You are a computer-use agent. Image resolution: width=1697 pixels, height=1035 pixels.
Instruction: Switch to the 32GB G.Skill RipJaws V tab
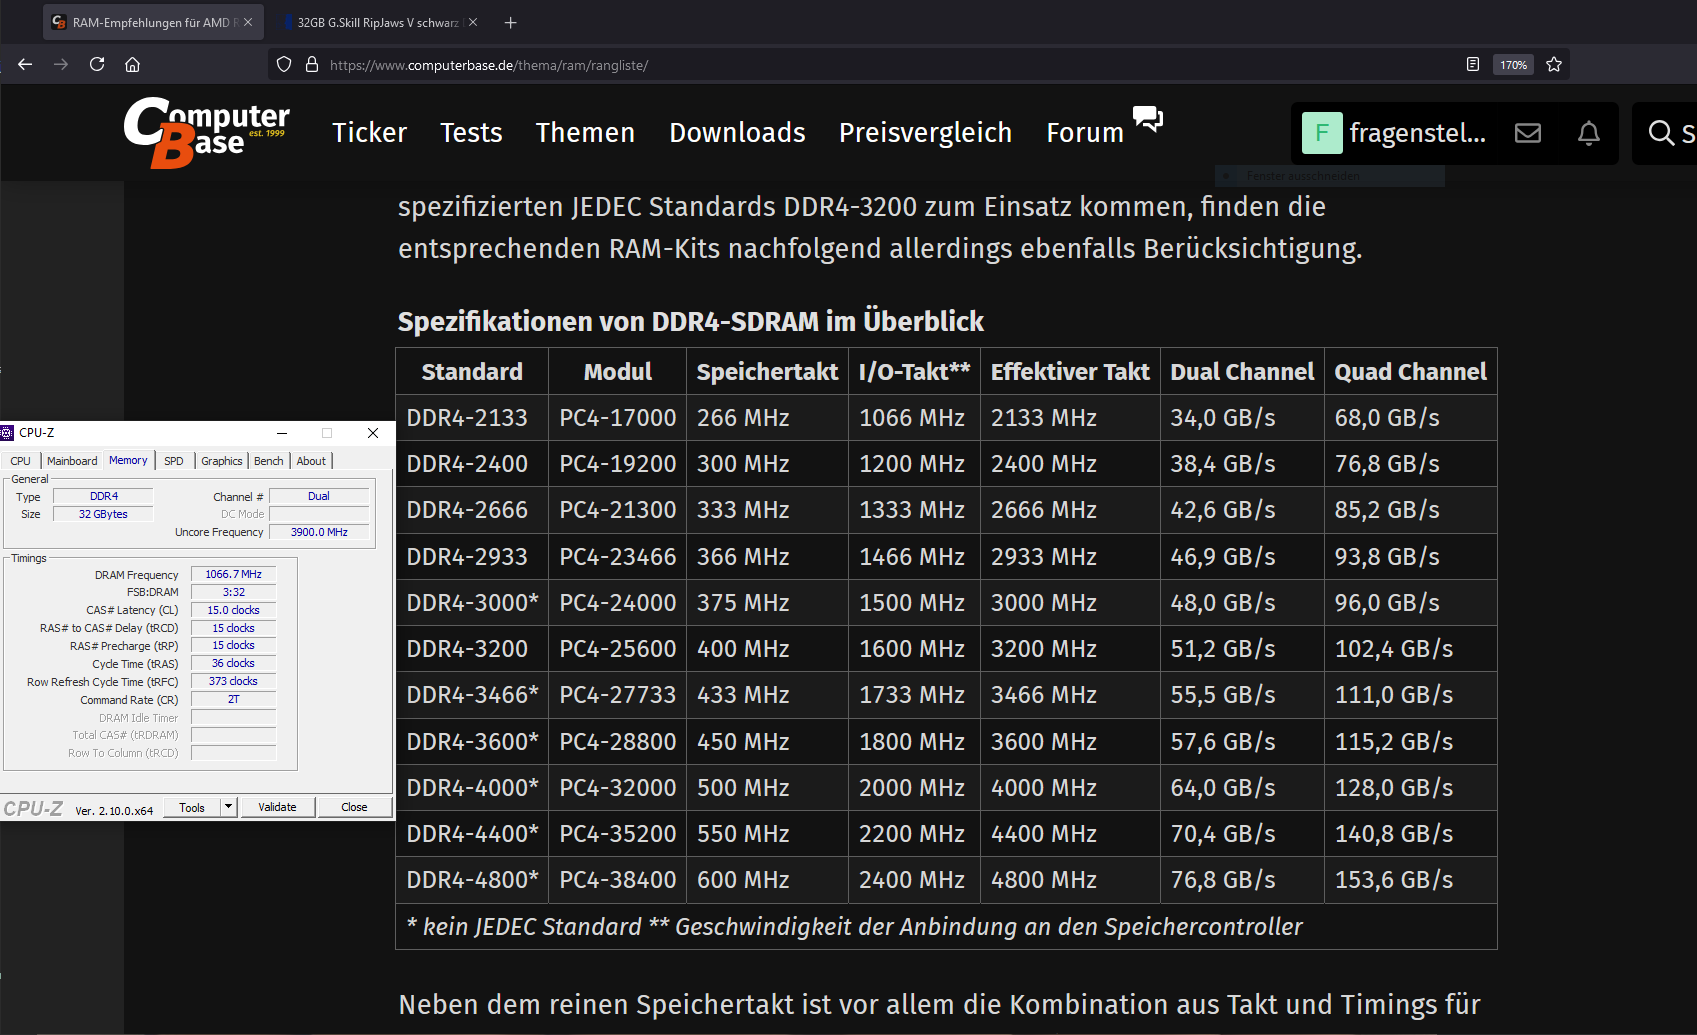tap(378, 22)
